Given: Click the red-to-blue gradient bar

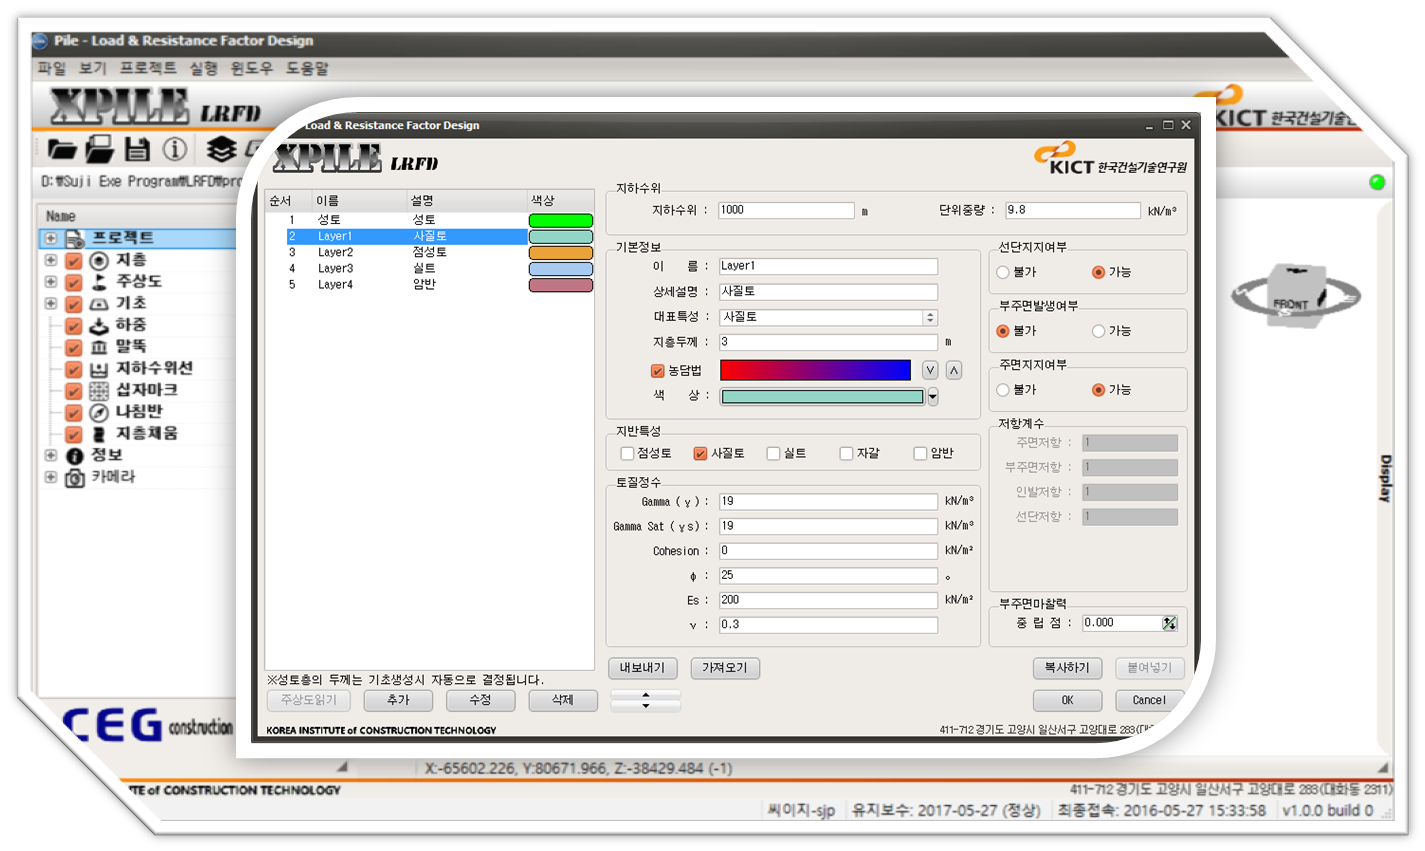Looking at the screenshot, I should tap(815, 370).
